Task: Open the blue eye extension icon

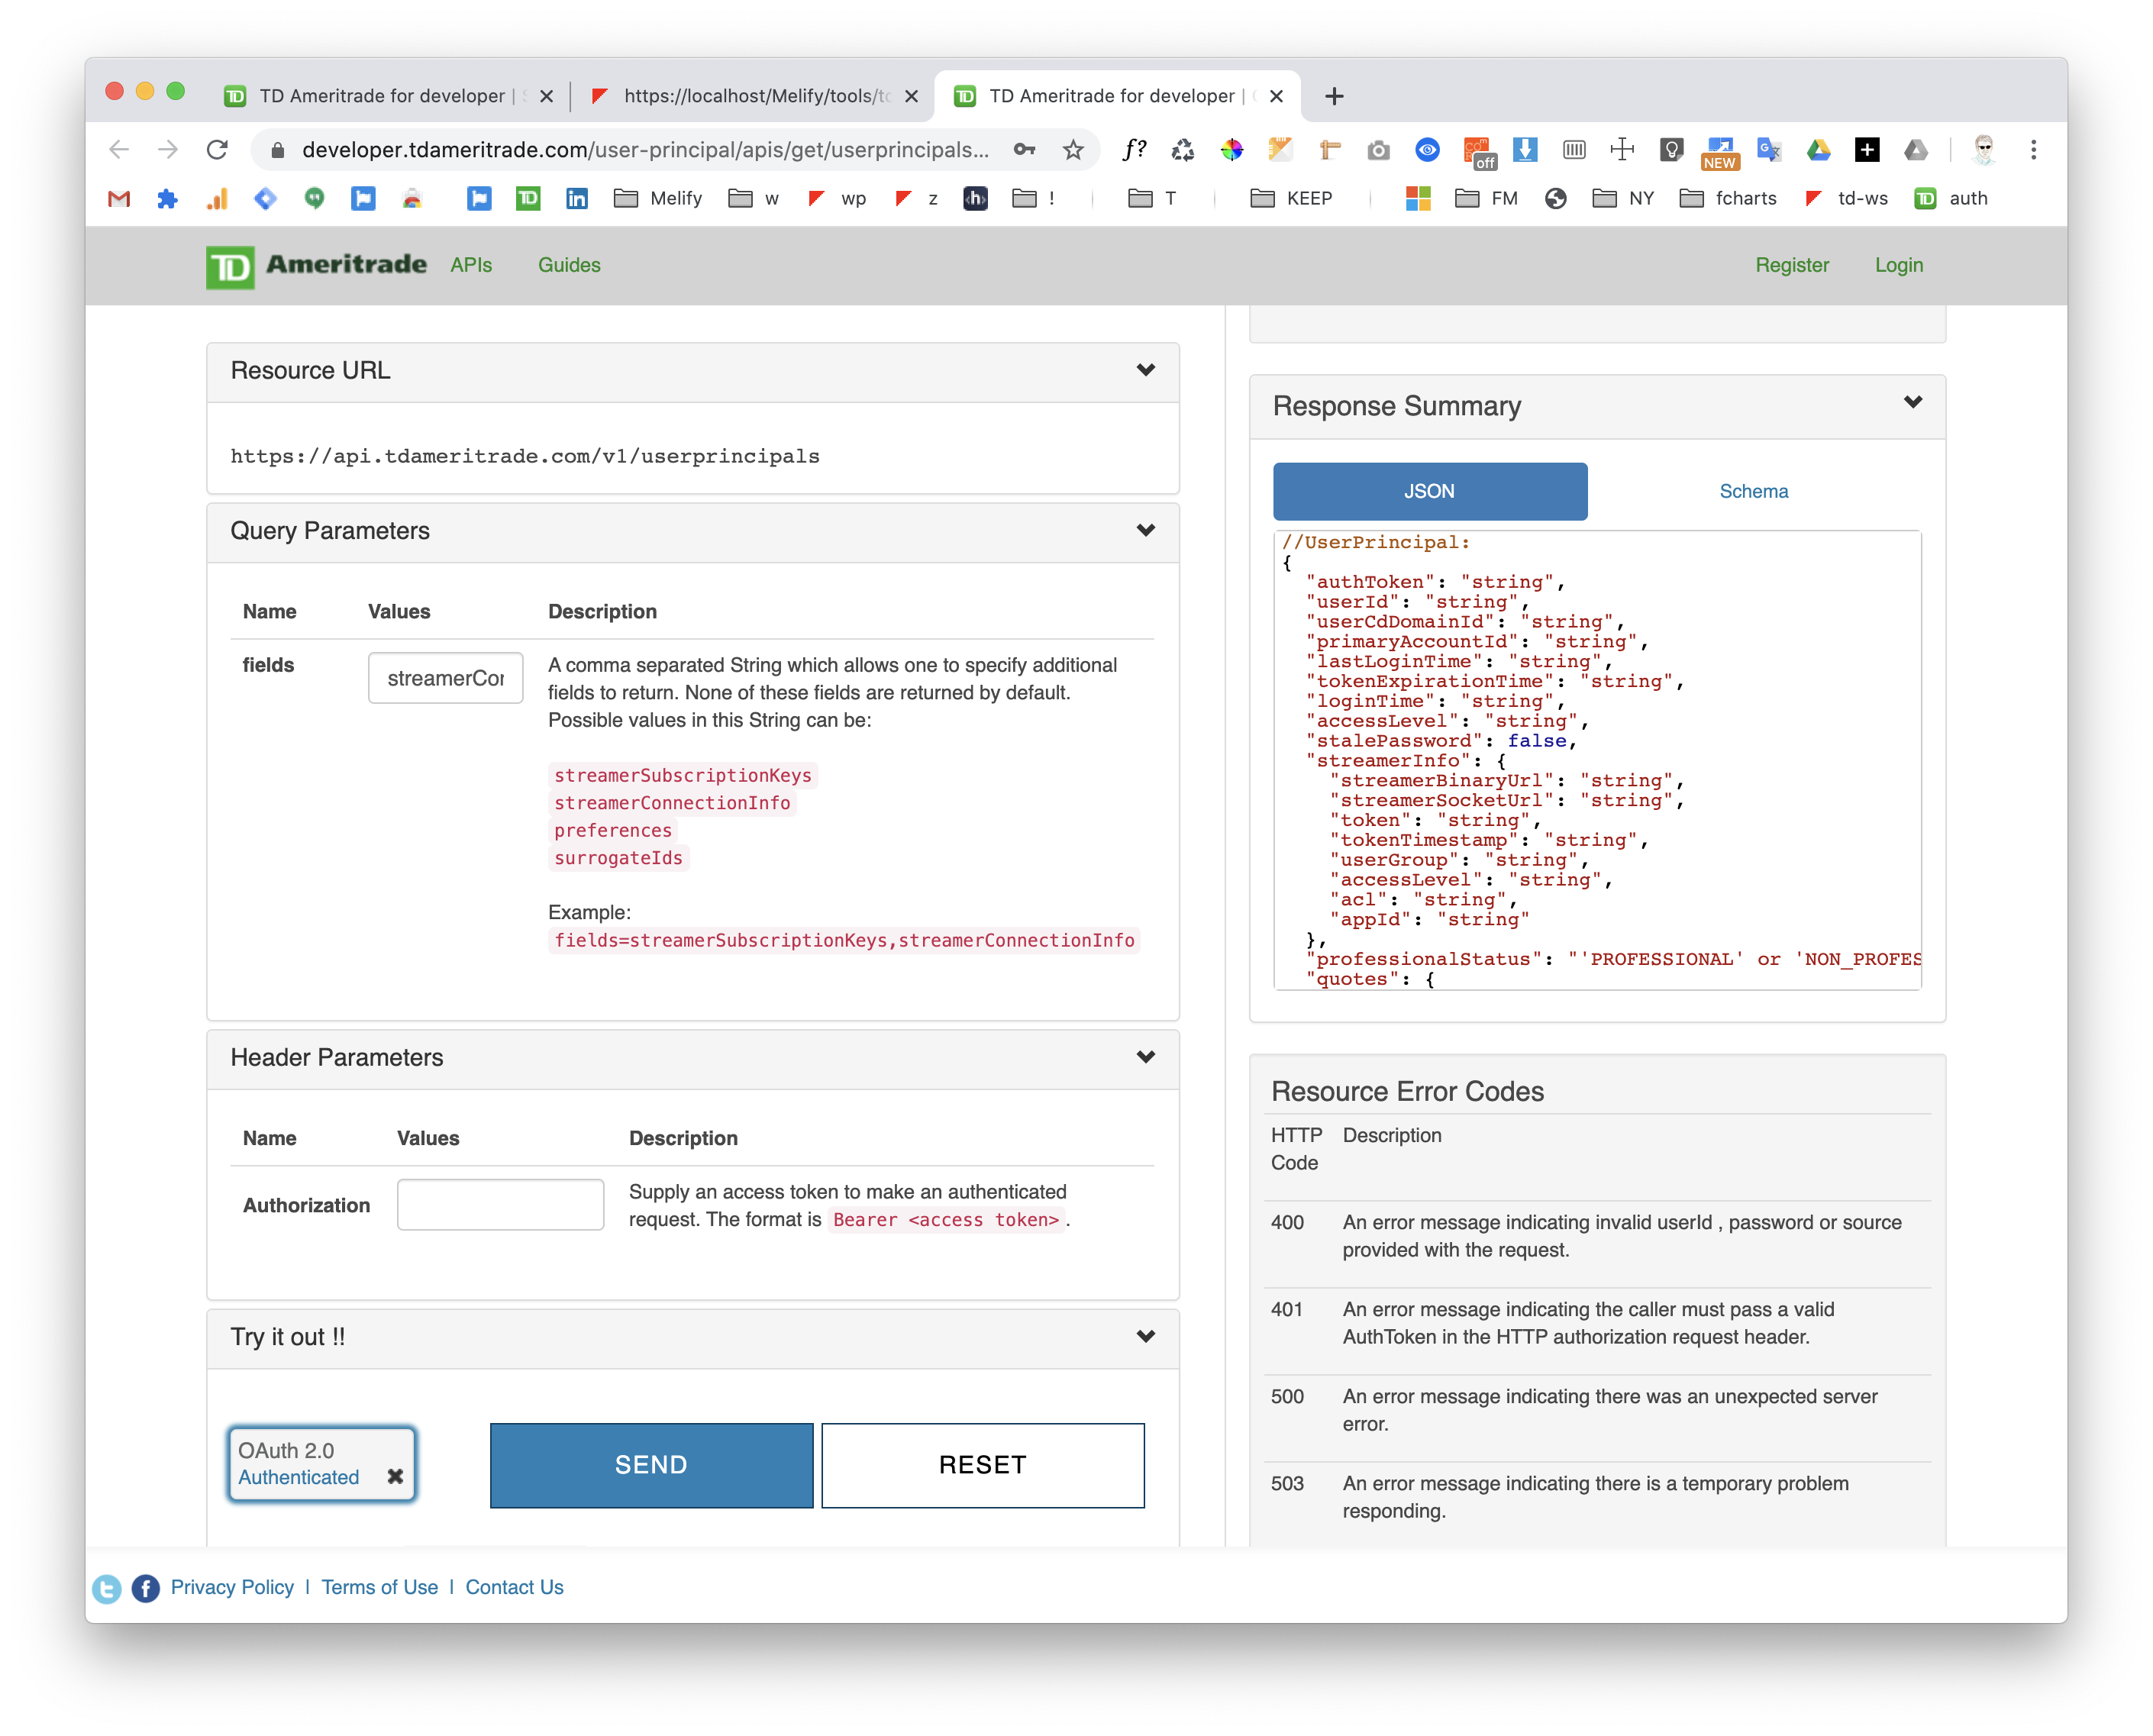Action: (x=1428, y=150)
